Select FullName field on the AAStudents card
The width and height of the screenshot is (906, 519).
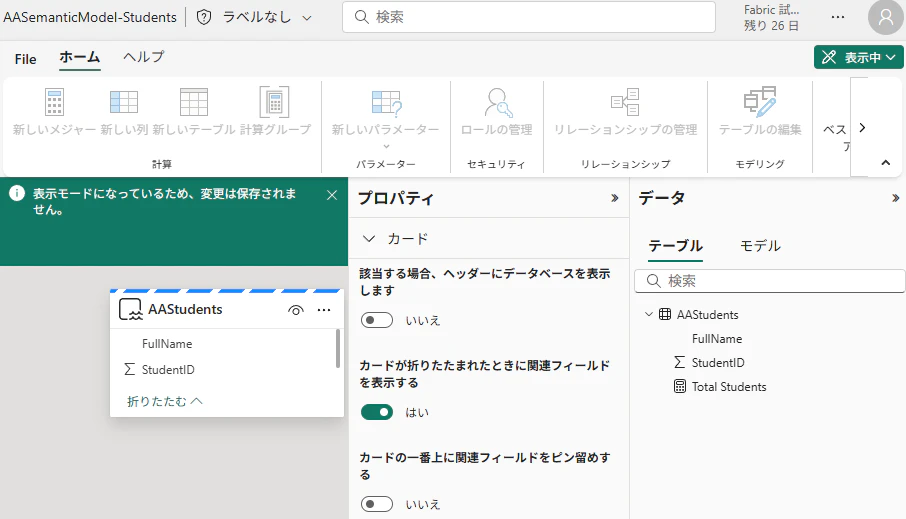click(167, 343)
